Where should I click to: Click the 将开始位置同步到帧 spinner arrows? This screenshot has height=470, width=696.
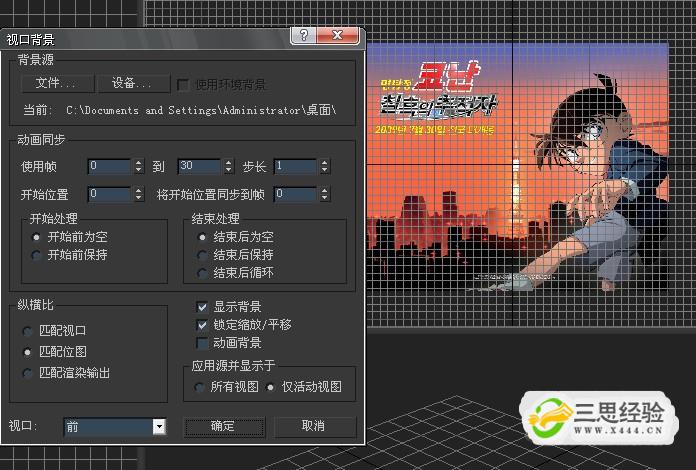tap(324, 194)
